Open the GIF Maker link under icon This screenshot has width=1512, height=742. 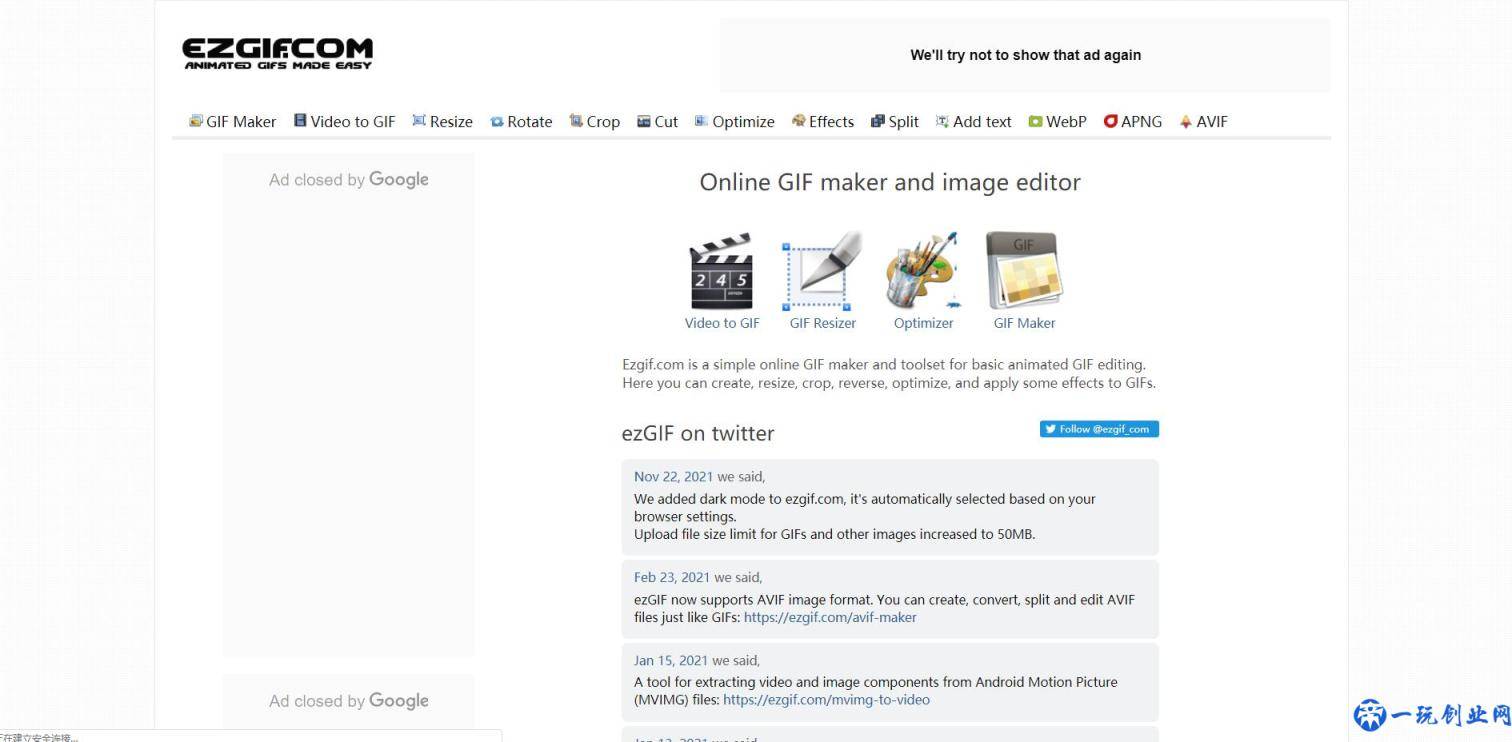pos(1024,323)
